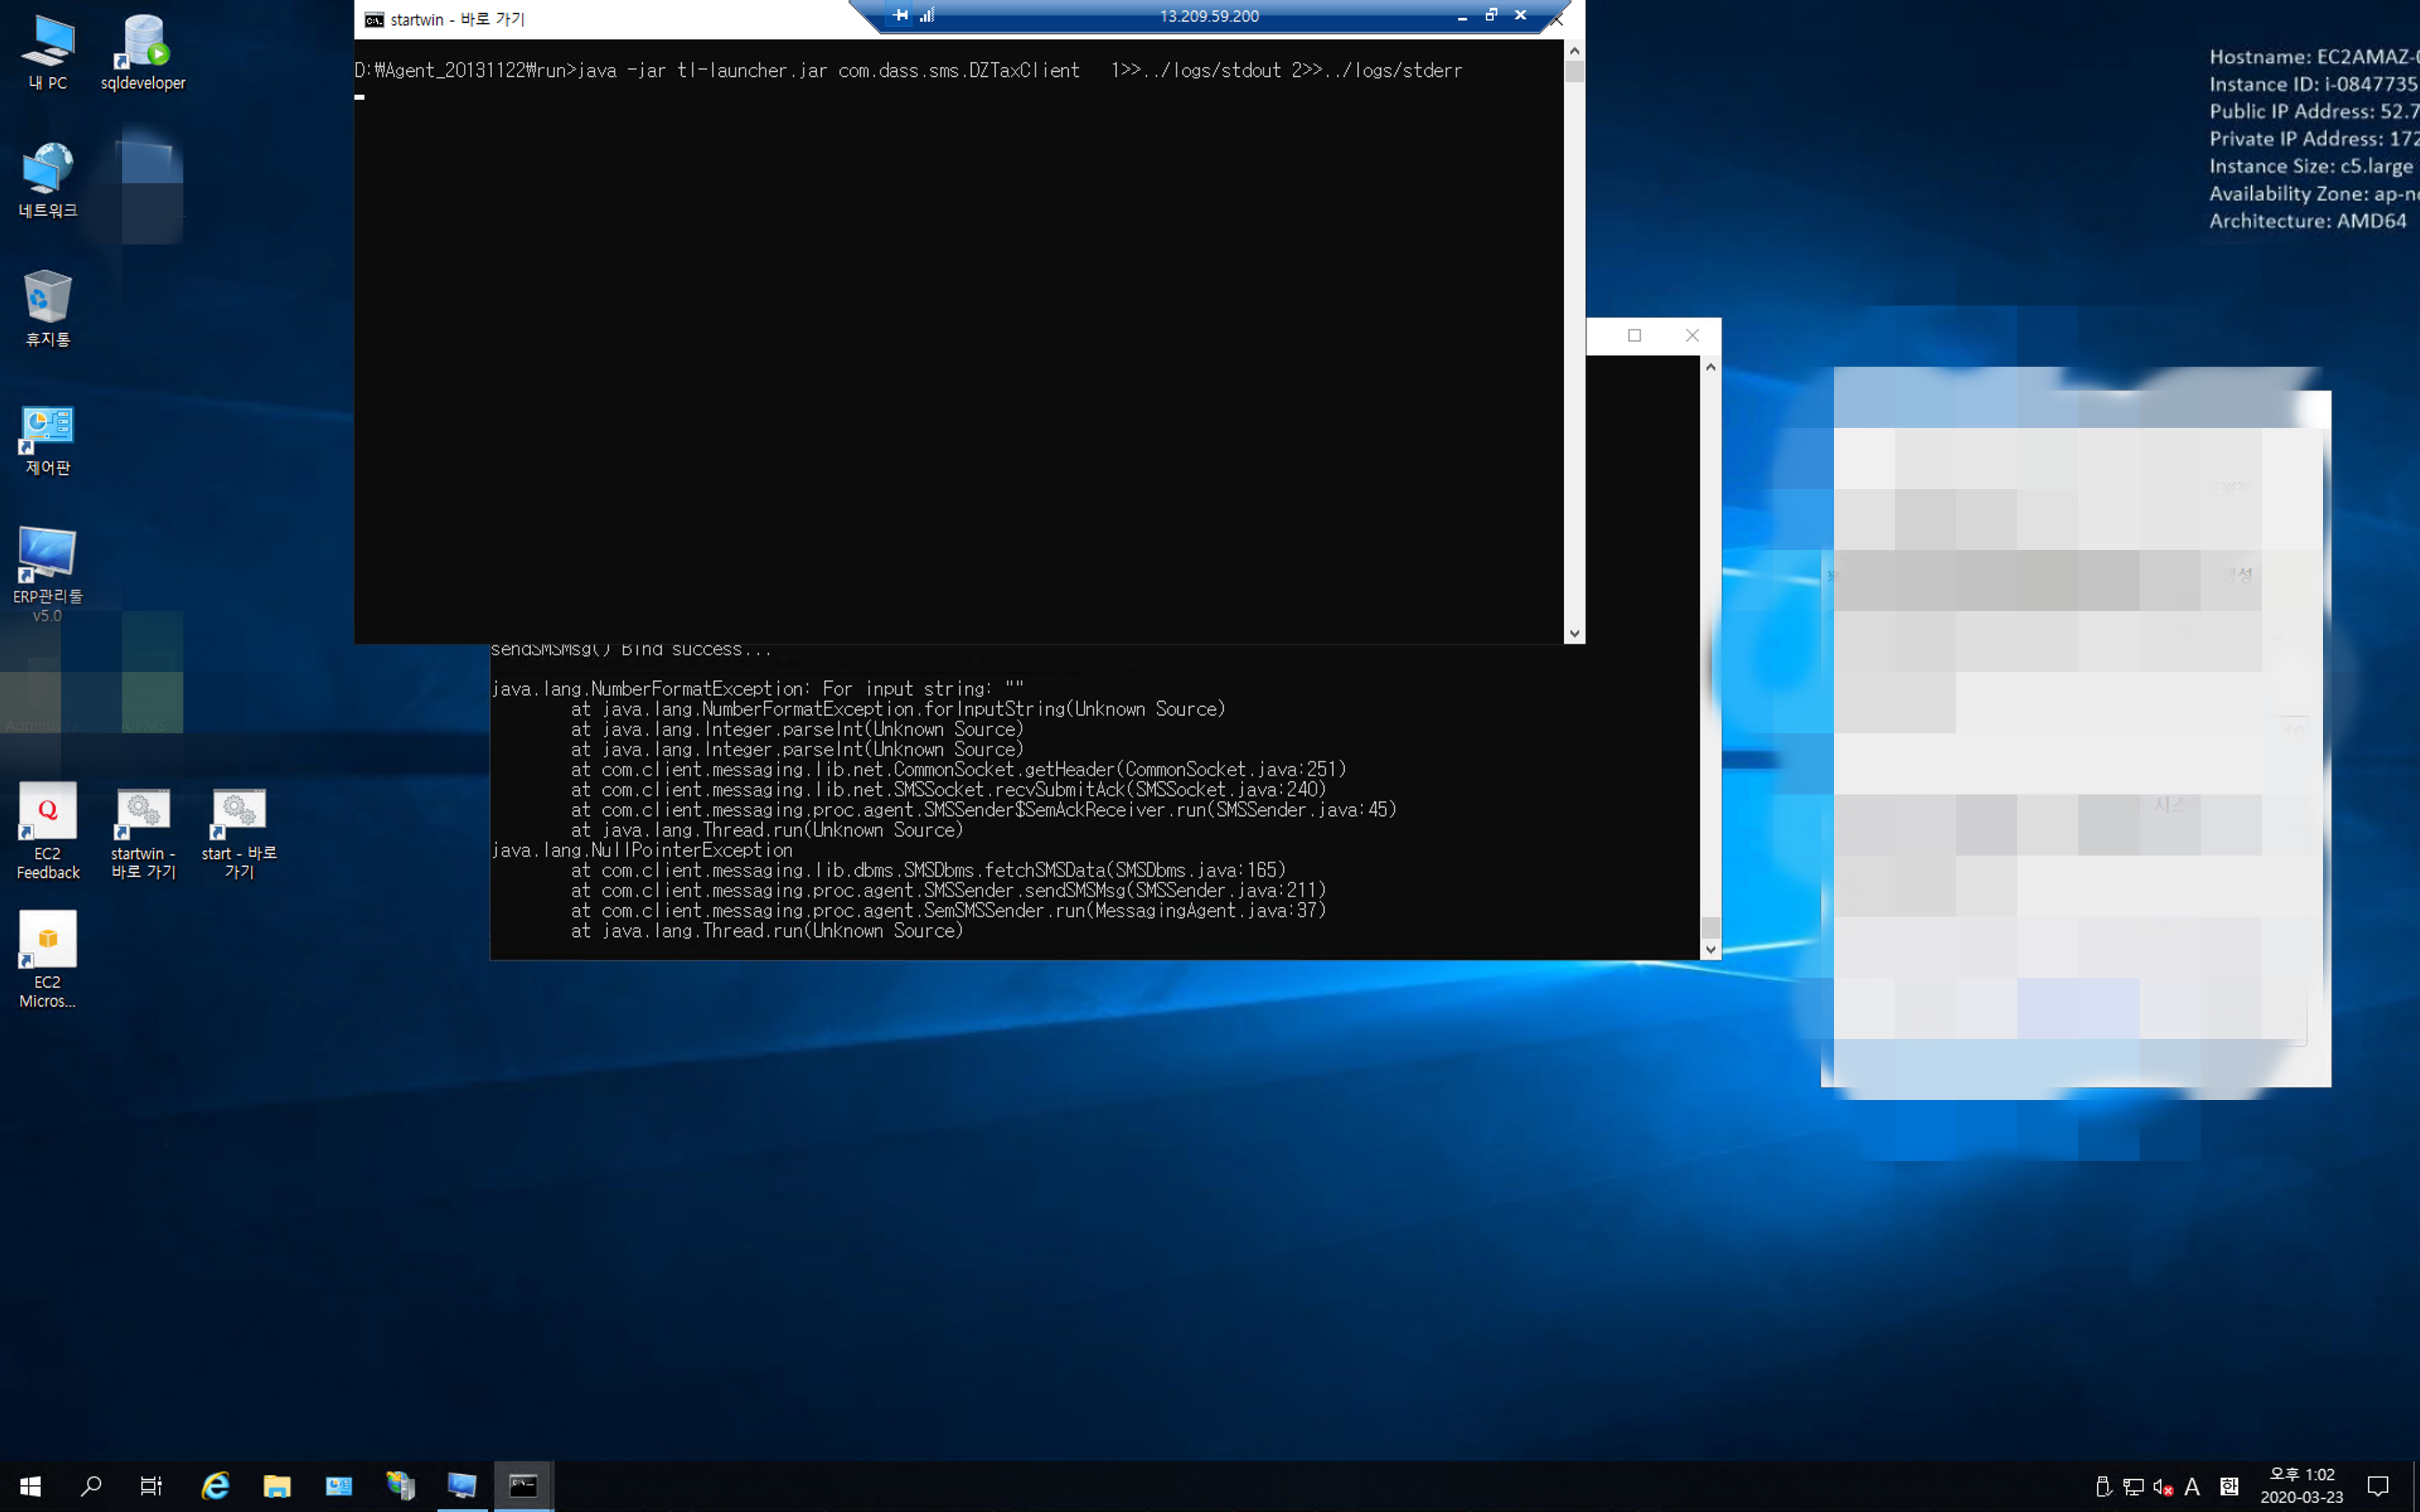
Task: Open the Windows Start menu
Action: (30, 1486)
